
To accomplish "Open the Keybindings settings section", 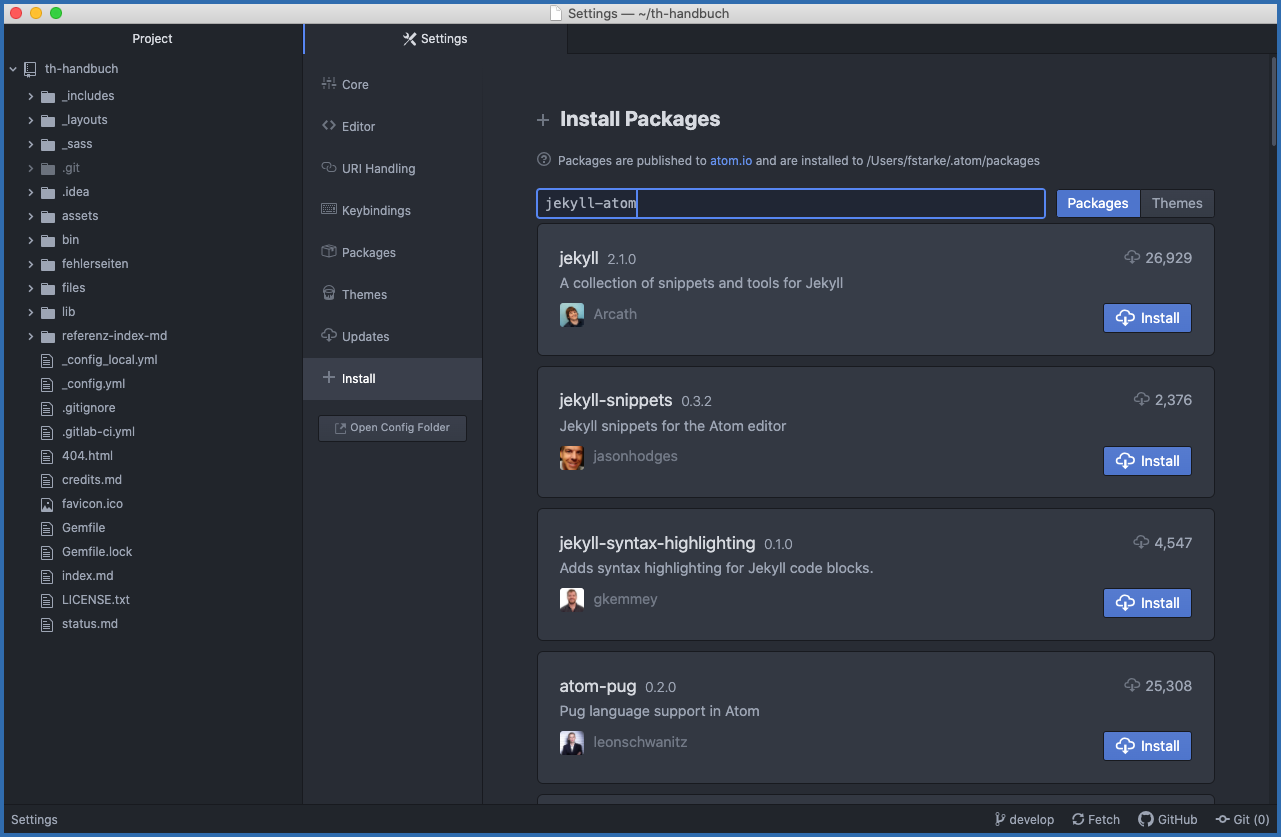I will click(375, 211).
